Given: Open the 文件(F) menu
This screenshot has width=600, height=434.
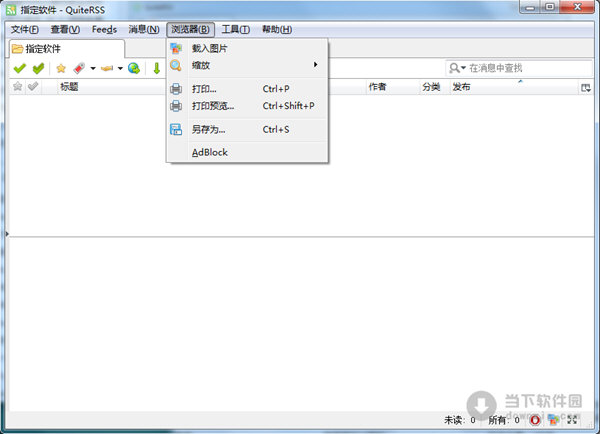Looking at the screenshot, I should pyautogui.click(x=24, y=29).
